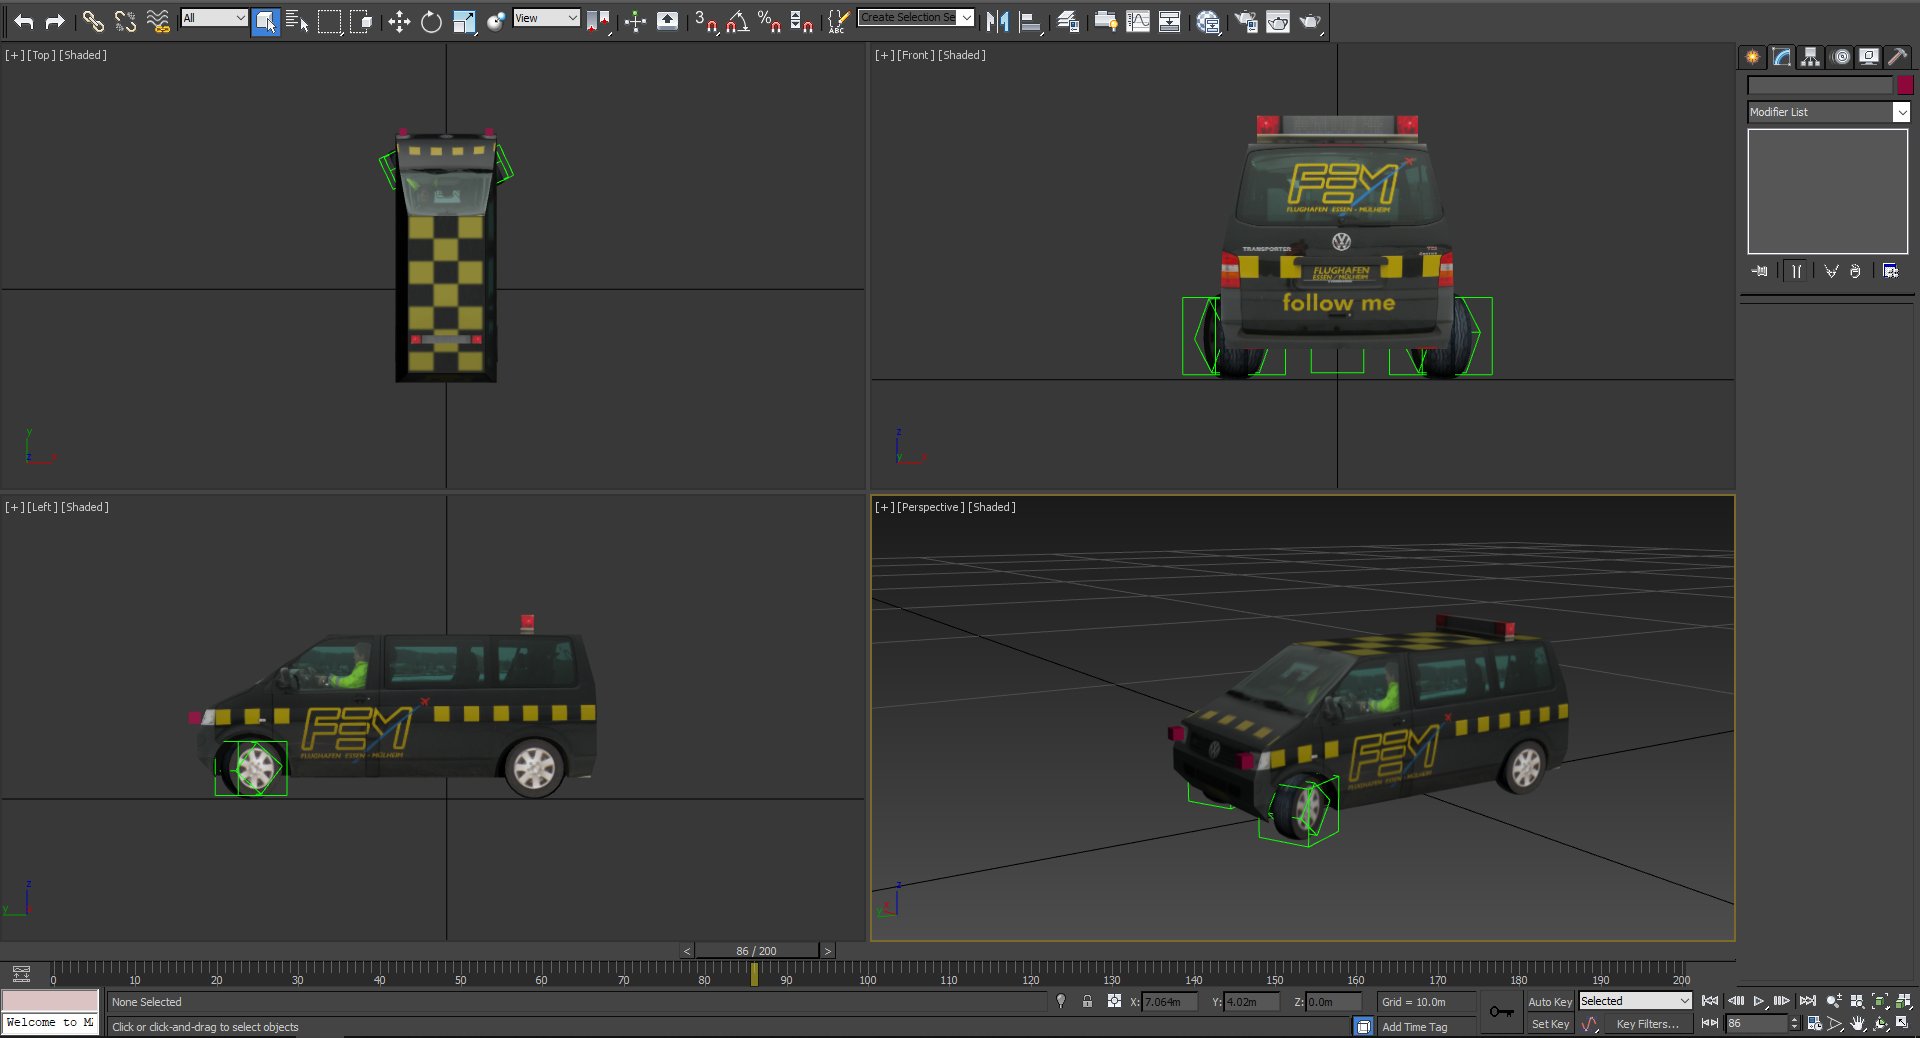
Task: Click the Isolate Selection light bulb toggle
Action: [1061, 1001]
